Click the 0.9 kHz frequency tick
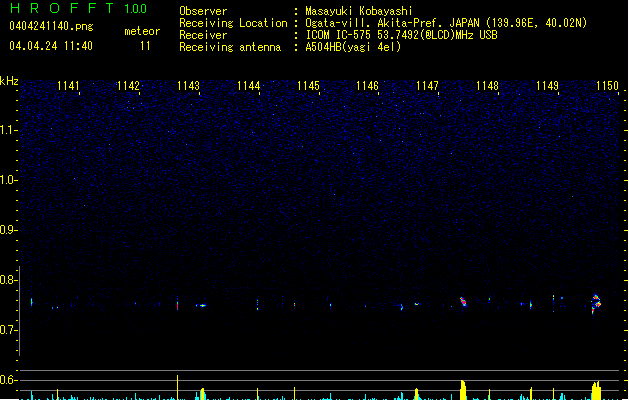629x400 pixels. point(8,230)
